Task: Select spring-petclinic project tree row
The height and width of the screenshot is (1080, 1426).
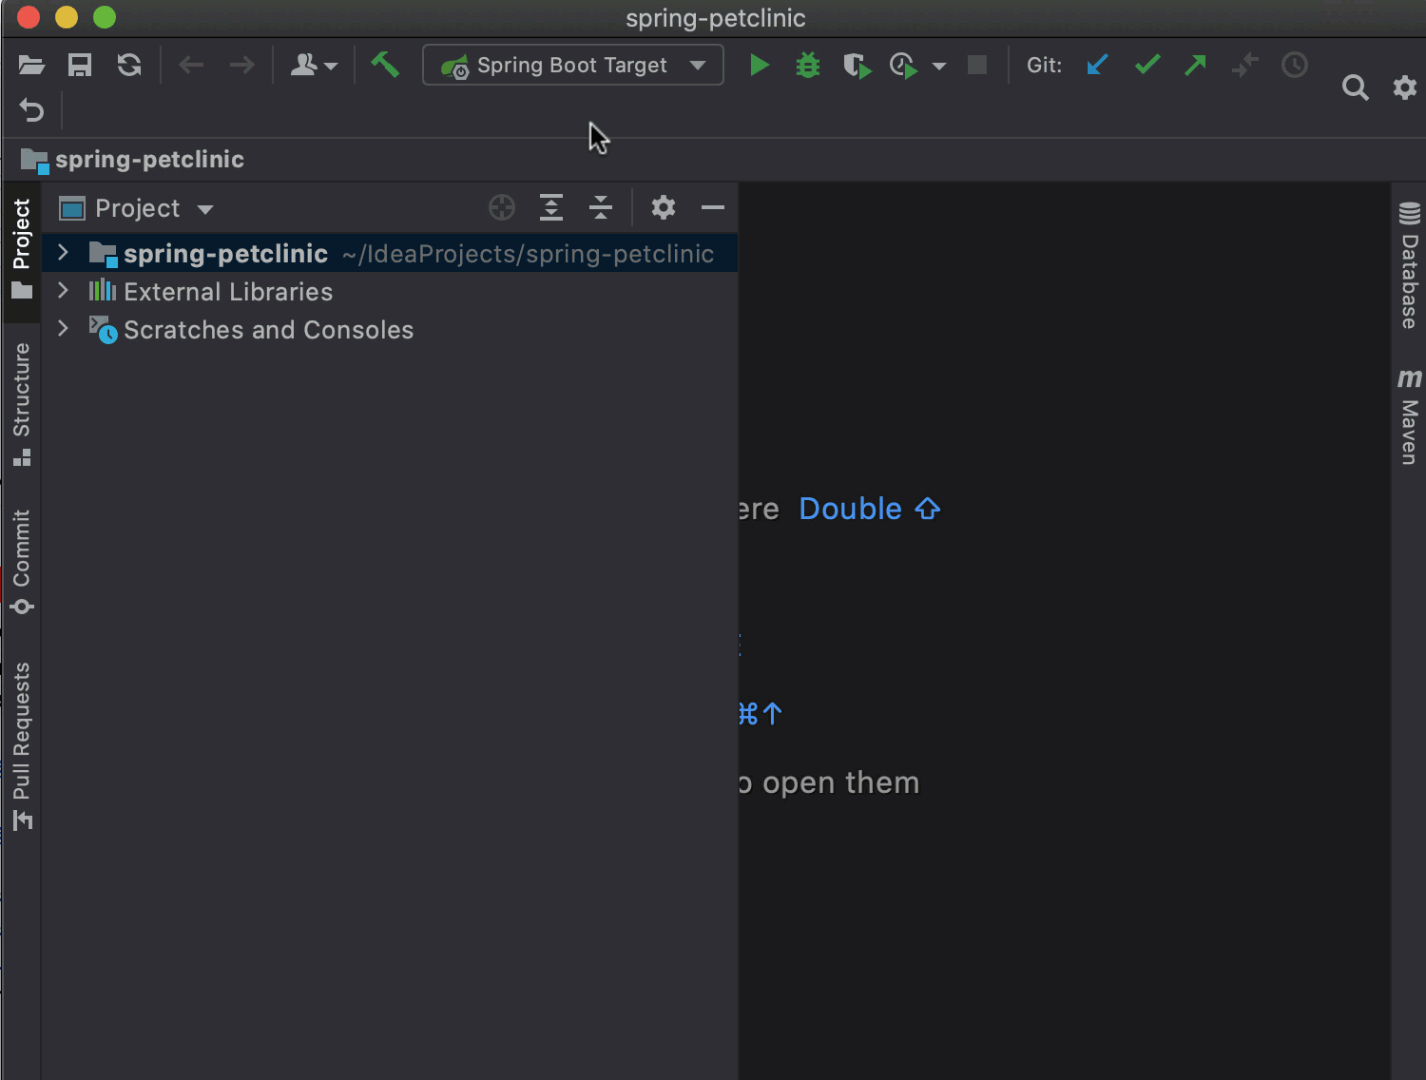Action: tap(390, 253)
